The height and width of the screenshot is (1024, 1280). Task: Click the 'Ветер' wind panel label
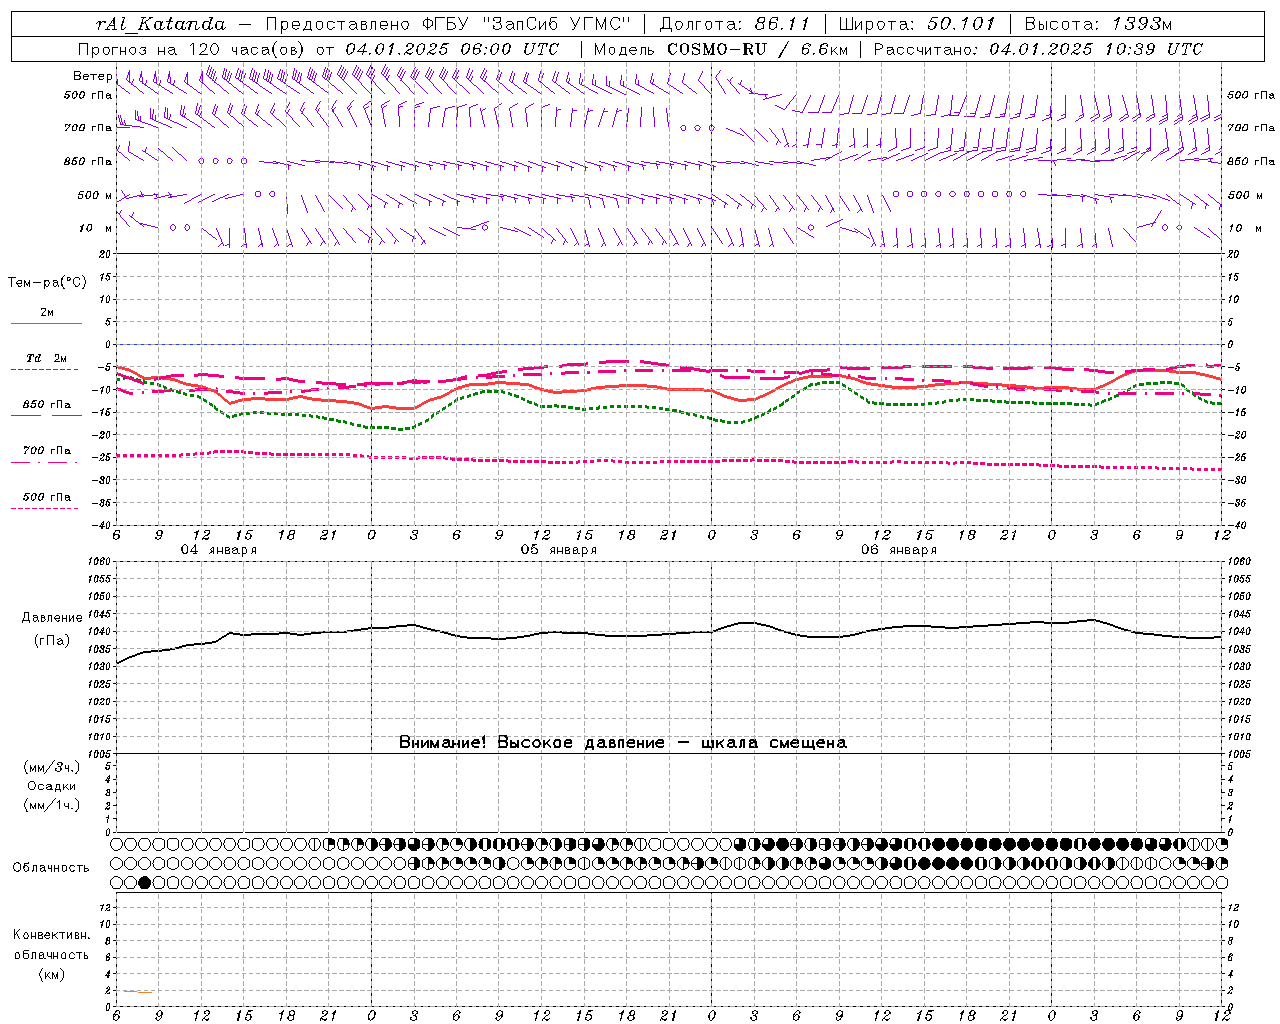click(93, 76)
